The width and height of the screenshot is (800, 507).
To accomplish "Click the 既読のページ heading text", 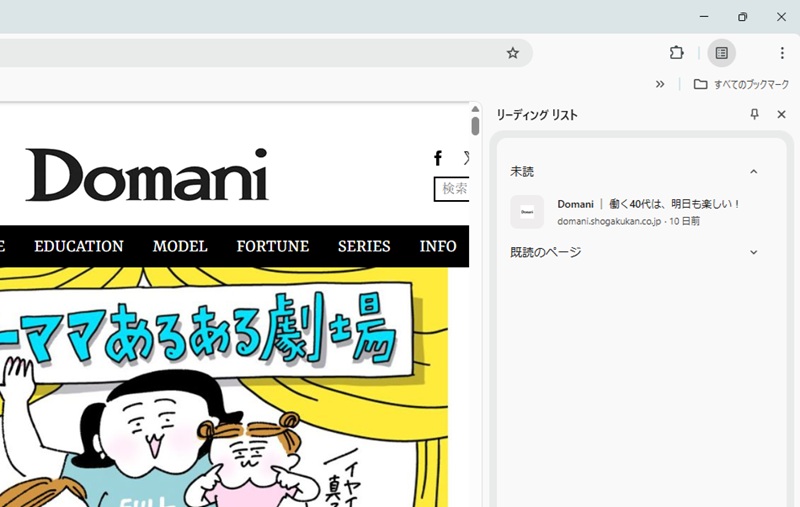I will pyautogui.click(x=545, y=252).
